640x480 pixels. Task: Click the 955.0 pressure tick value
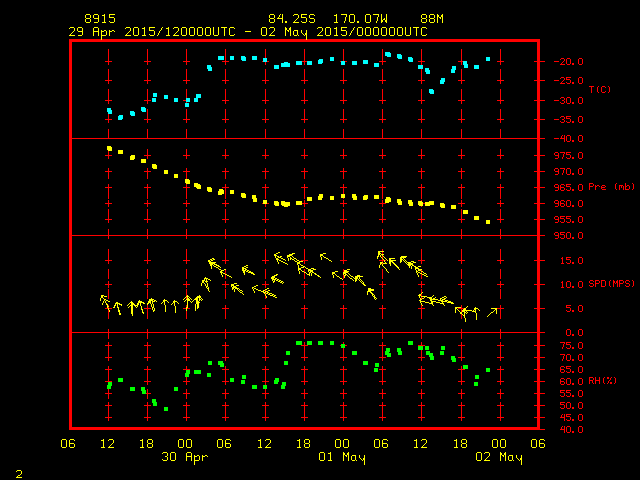tap(569, 220)
